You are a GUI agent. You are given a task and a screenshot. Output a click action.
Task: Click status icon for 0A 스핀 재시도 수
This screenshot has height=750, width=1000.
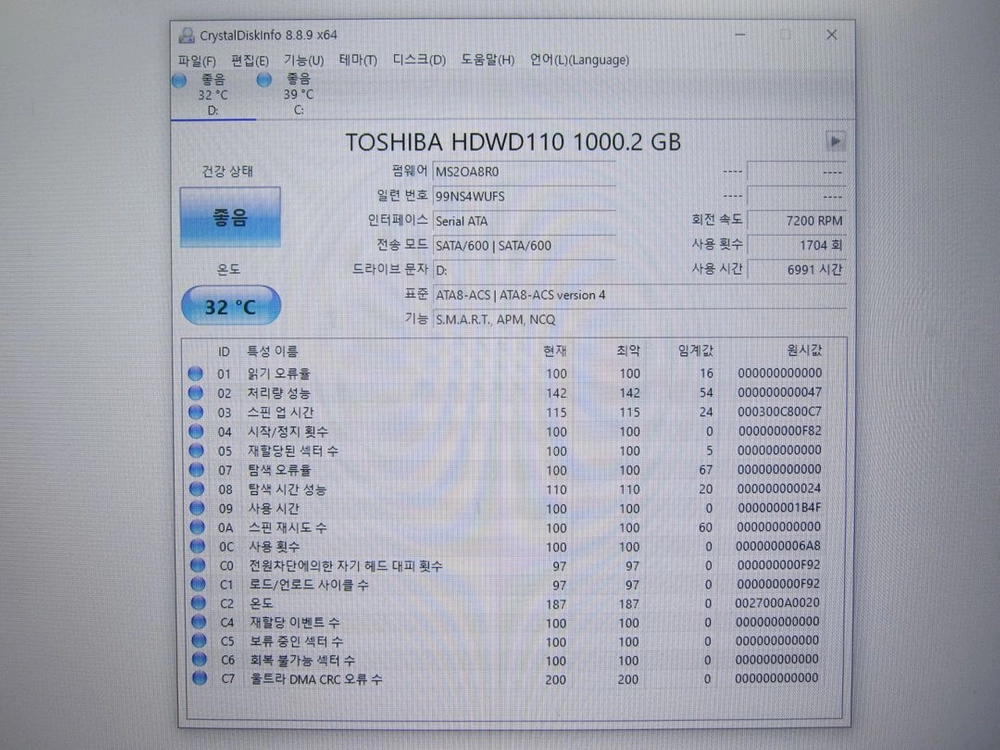click(198, 527)
